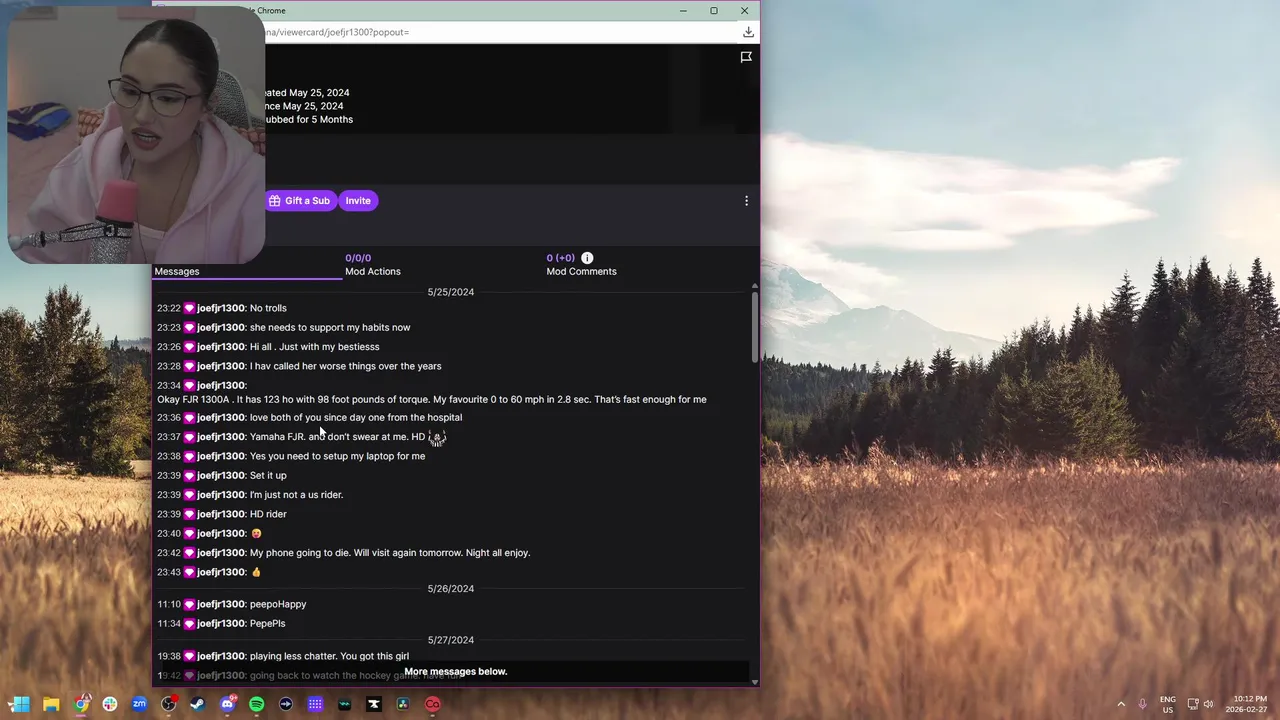Click message 'I'm just not a us rider.'
Viewport: 1280px width, 720px height.
296,494
